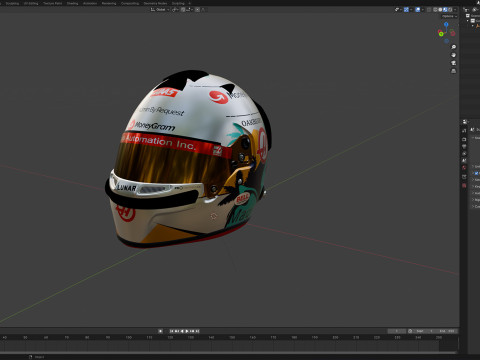480x360 pixels.
Task: Toggle the blue checkbox in properties panel
Action: pyautogui.click(x=476, y=173)
